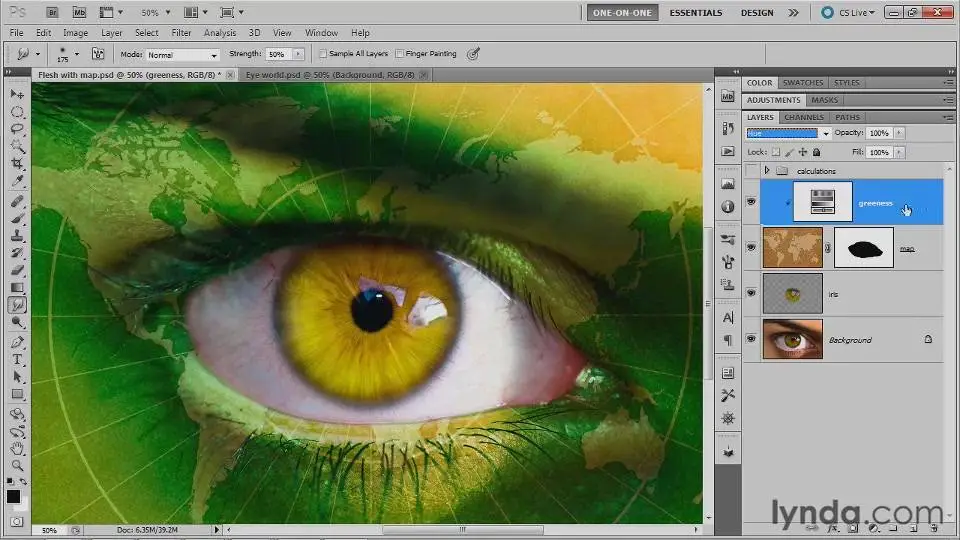
Task: Select the Crop tool
Action: [x=17, y=163]
